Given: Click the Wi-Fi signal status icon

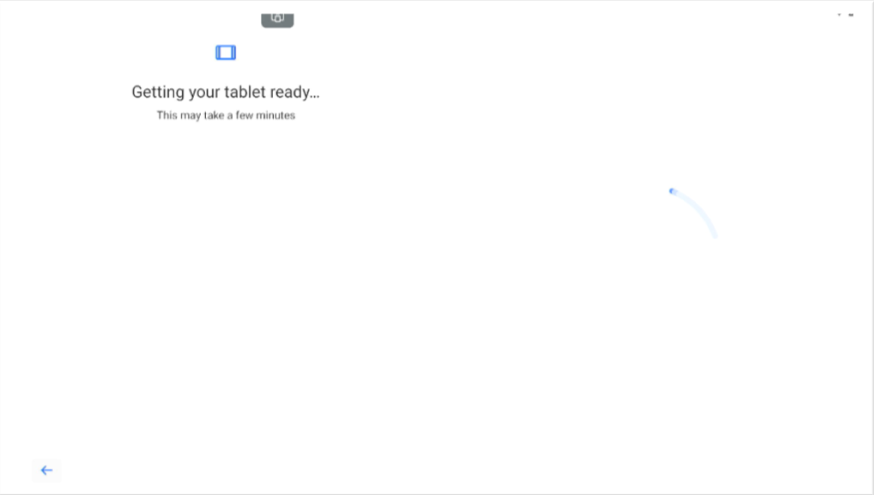Looking at the screenshot, I should 839,15.
